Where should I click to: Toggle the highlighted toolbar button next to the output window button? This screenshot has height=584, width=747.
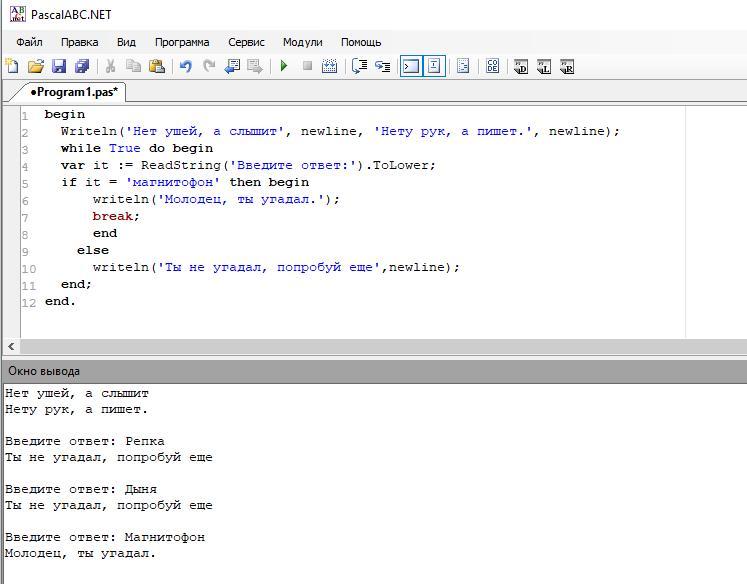(434, 67)
